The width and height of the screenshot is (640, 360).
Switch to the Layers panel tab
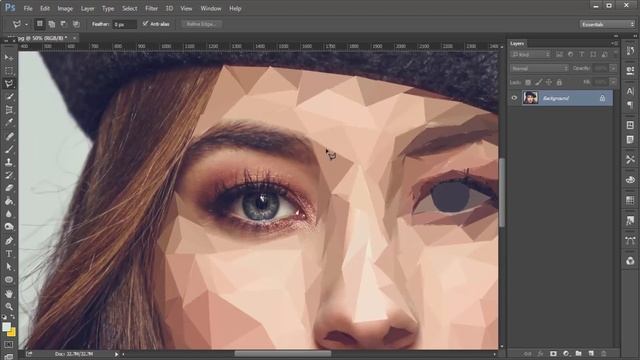click(517, 43)
